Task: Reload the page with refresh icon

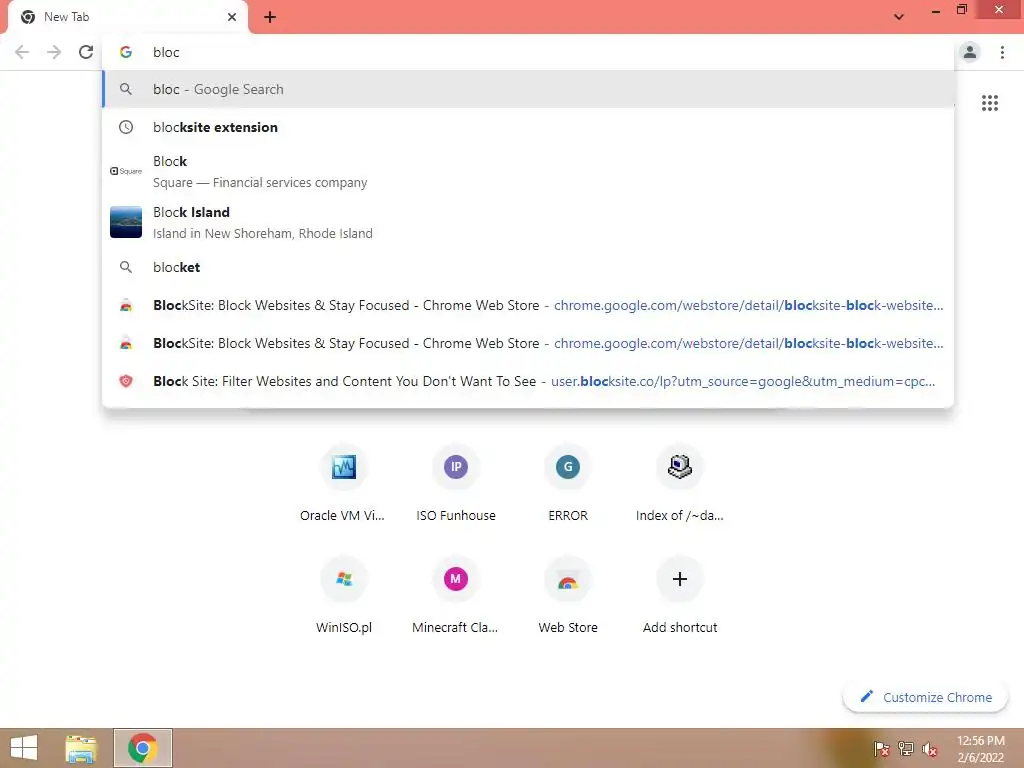Action: [86, 52]
